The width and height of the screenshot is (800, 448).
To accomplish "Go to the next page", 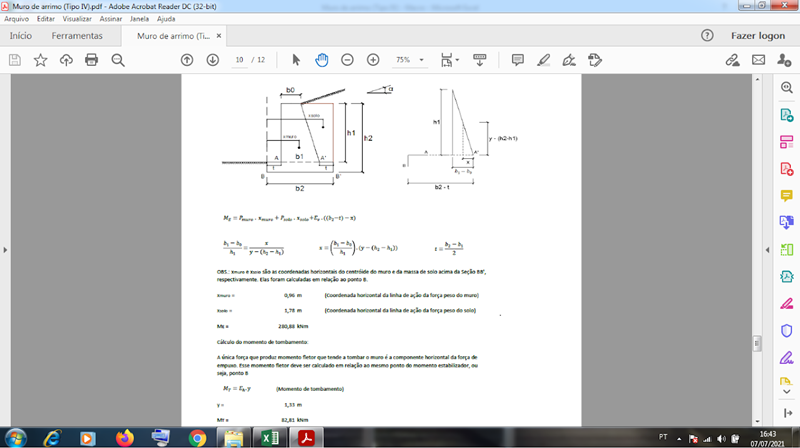I will [x=213, y=60].
